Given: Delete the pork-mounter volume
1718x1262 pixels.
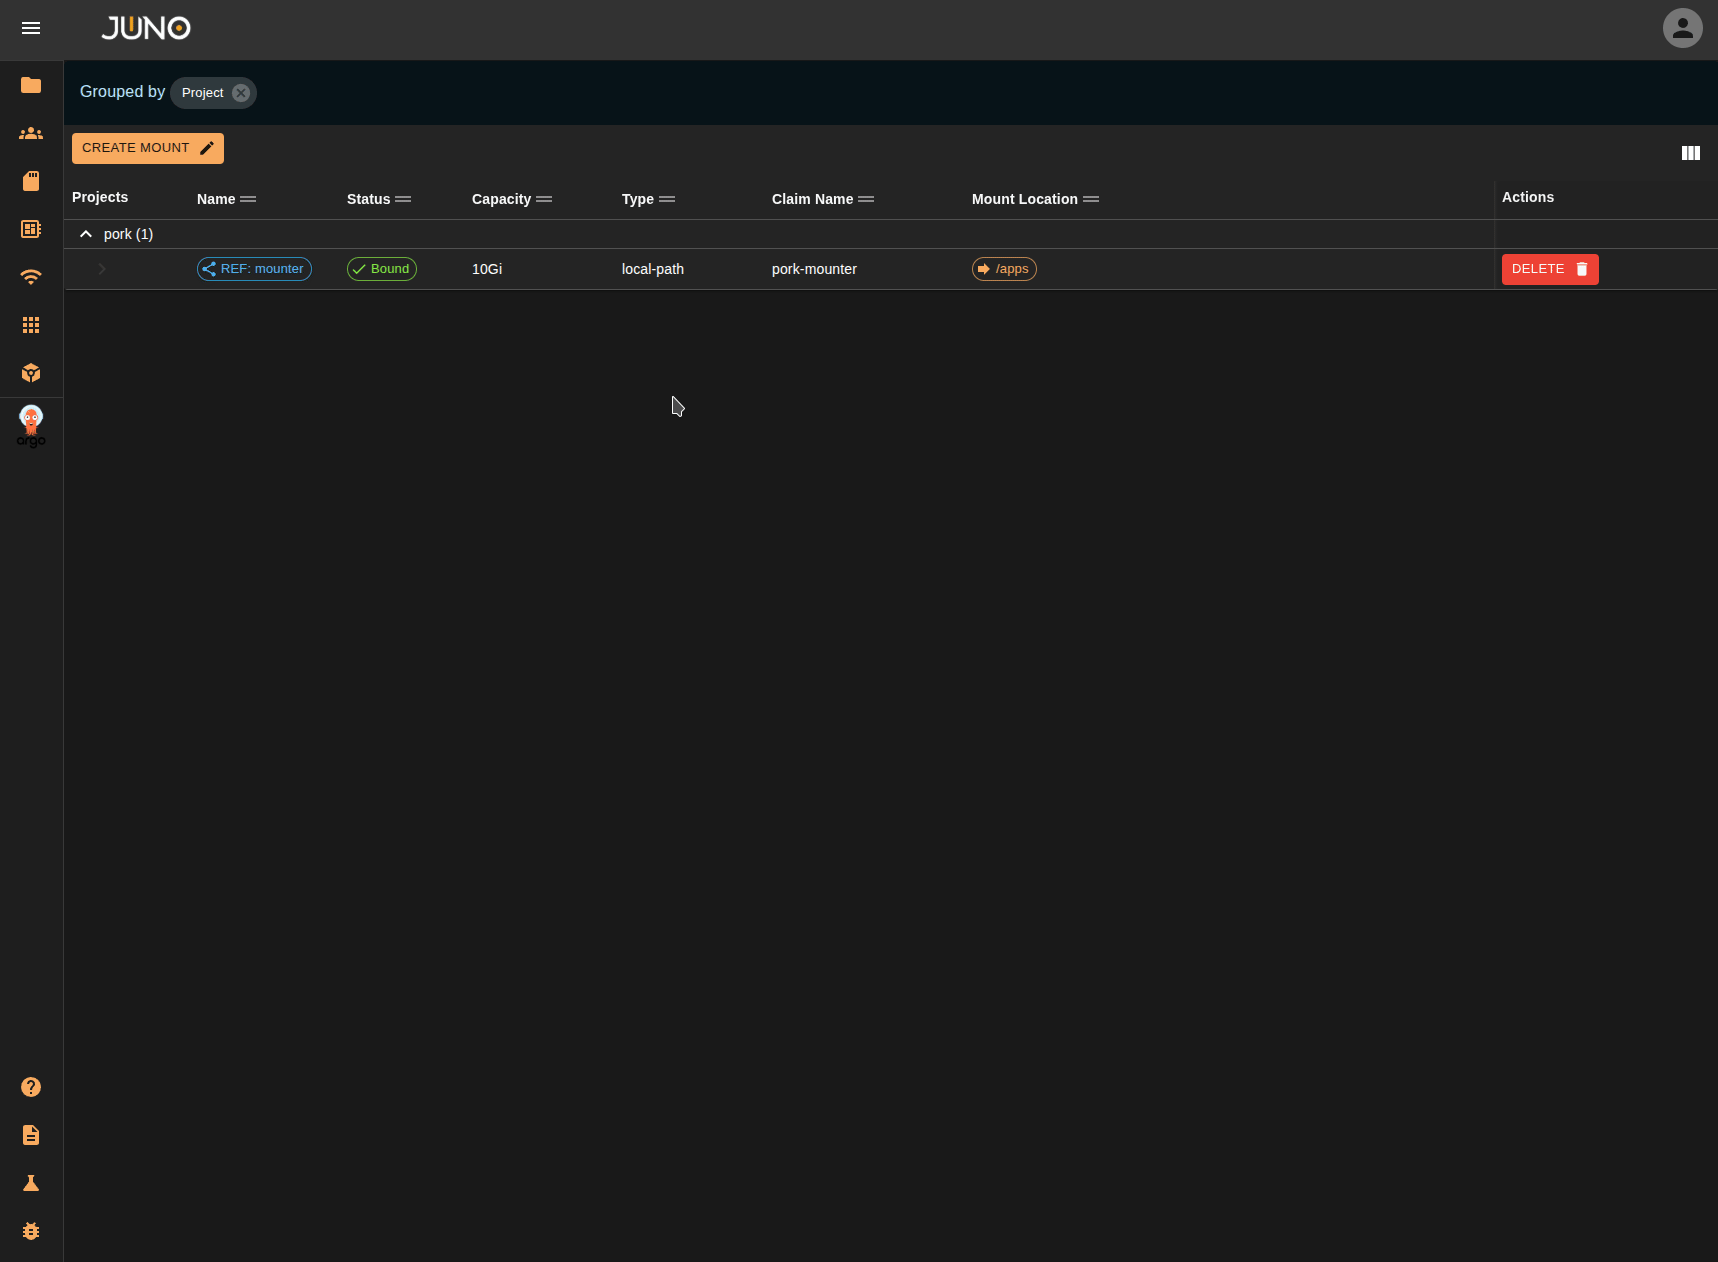Looking at the screenshot, I should coord(1549,269).
